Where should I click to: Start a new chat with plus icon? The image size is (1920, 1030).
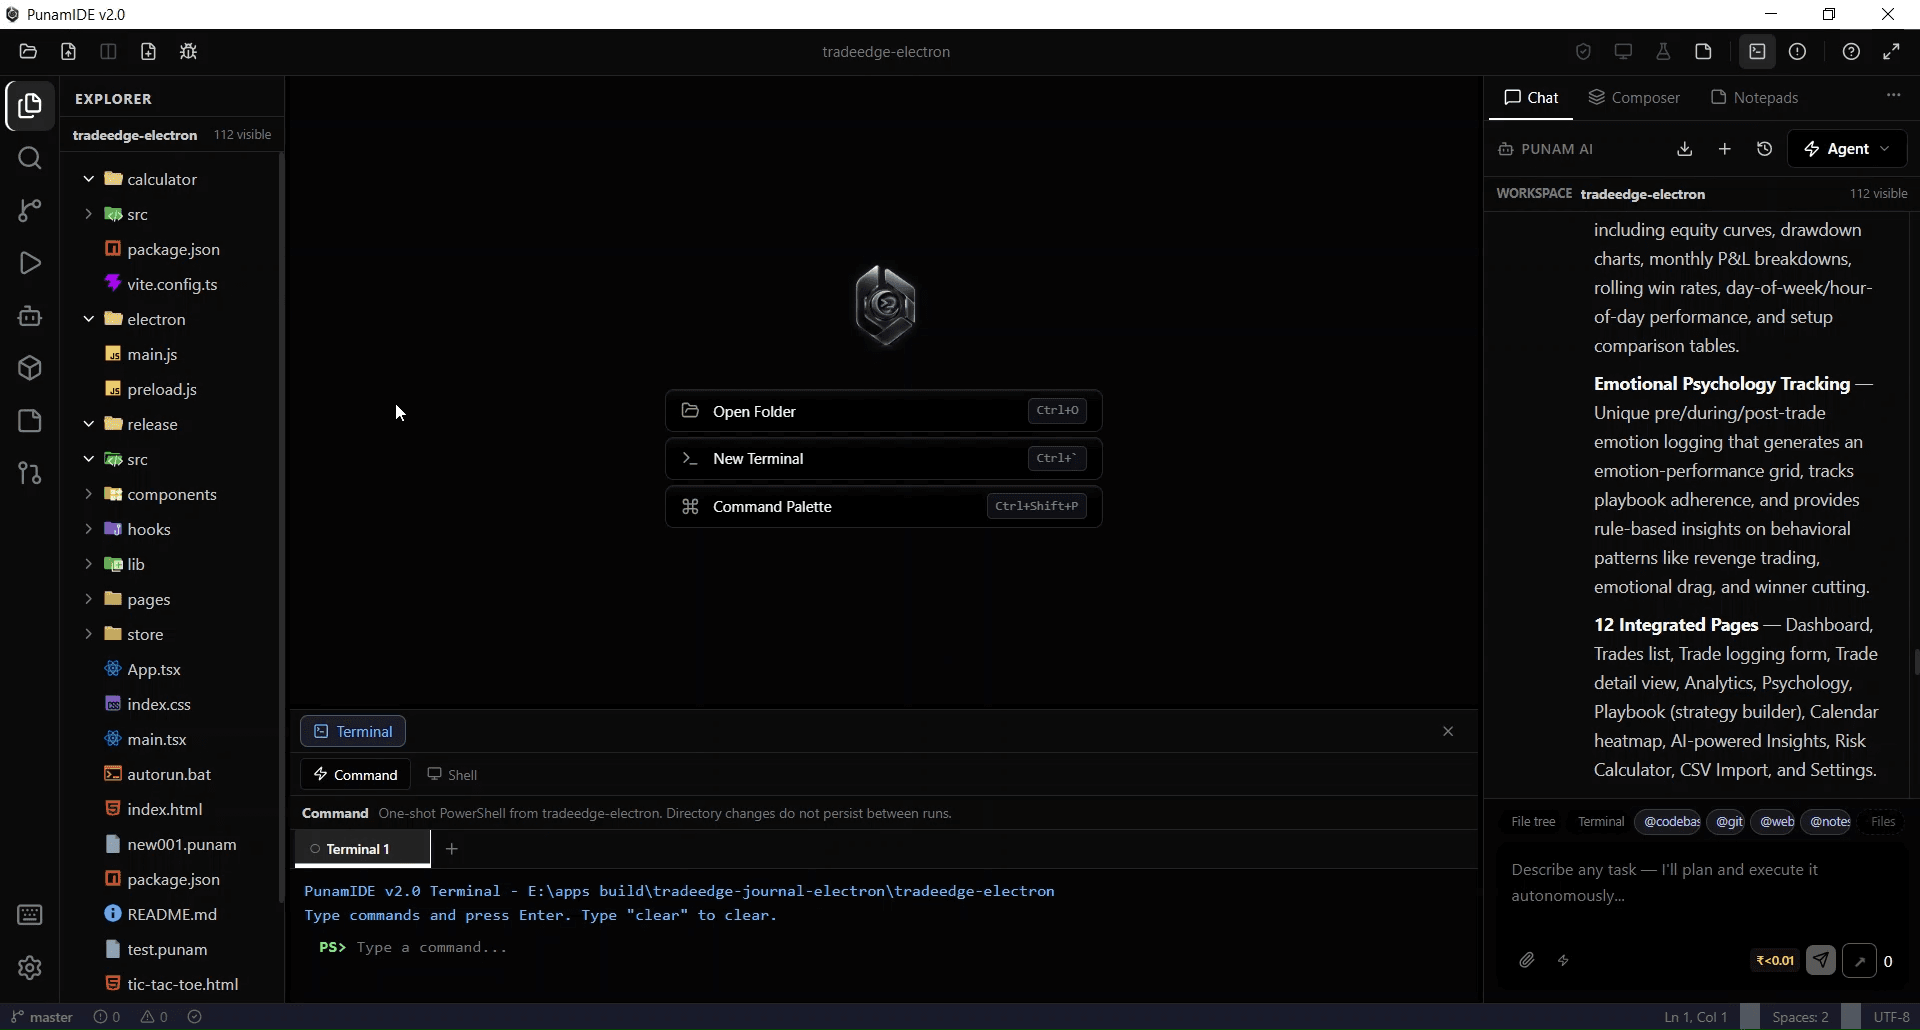click(x=1725, y=149)
